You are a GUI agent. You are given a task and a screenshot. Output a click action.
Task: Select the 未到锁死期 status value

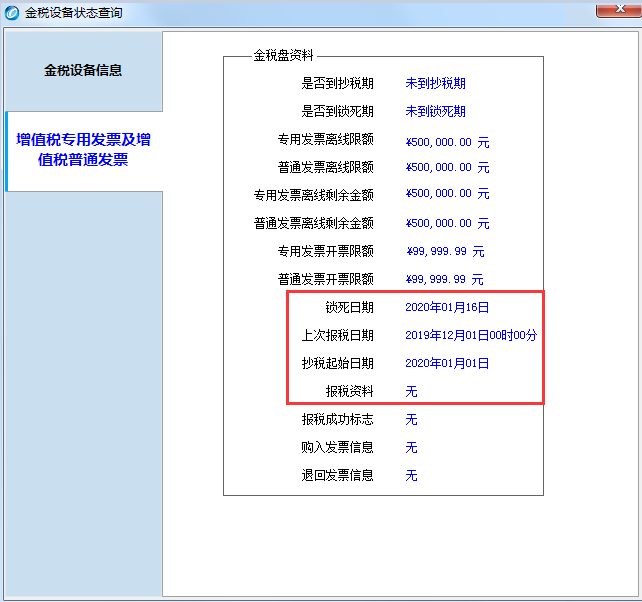tap(435, 111)
